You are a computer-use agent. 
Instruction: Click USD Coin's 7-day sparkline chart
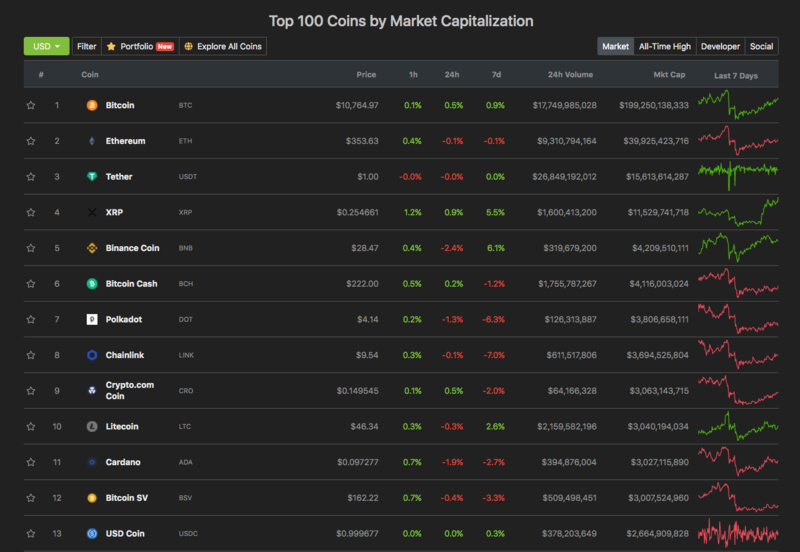(738, 533)
